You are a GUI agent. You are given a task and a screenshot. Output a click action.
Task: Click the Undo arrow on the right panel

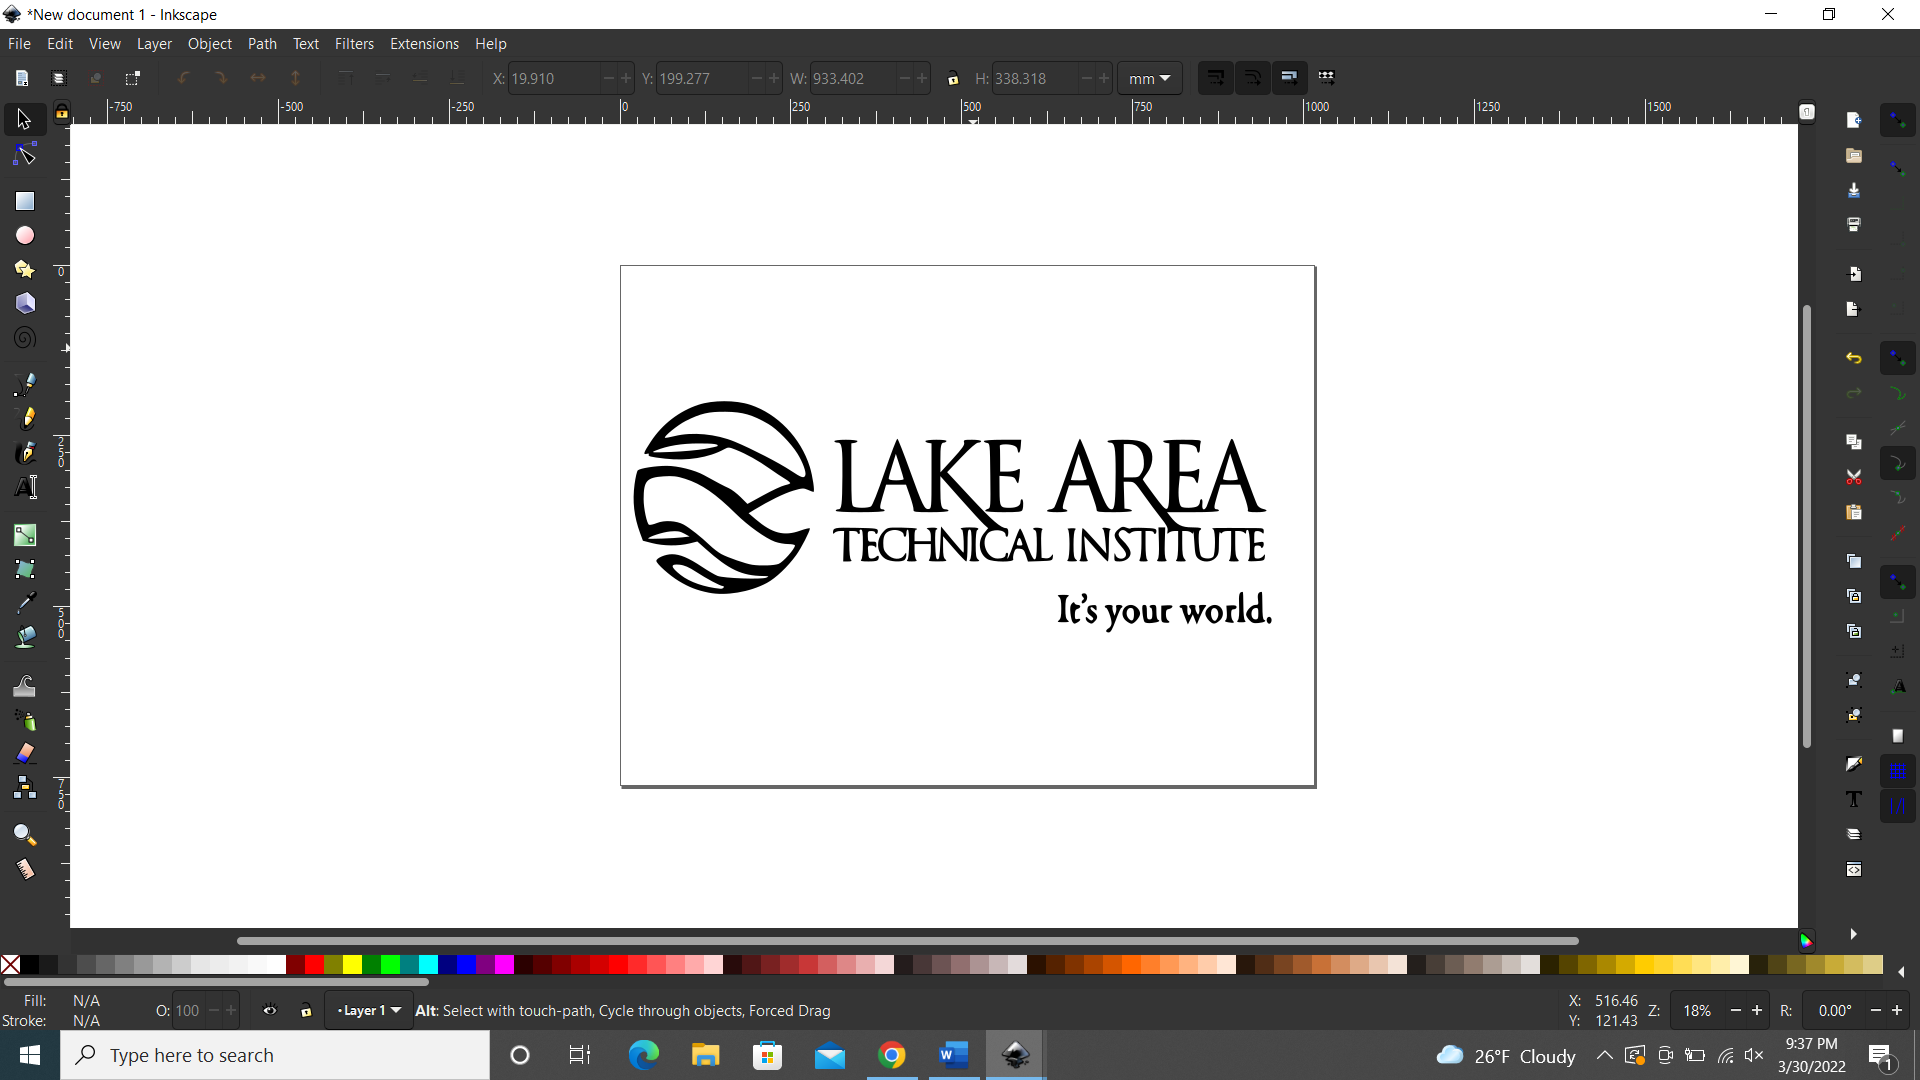[1855, 357]
